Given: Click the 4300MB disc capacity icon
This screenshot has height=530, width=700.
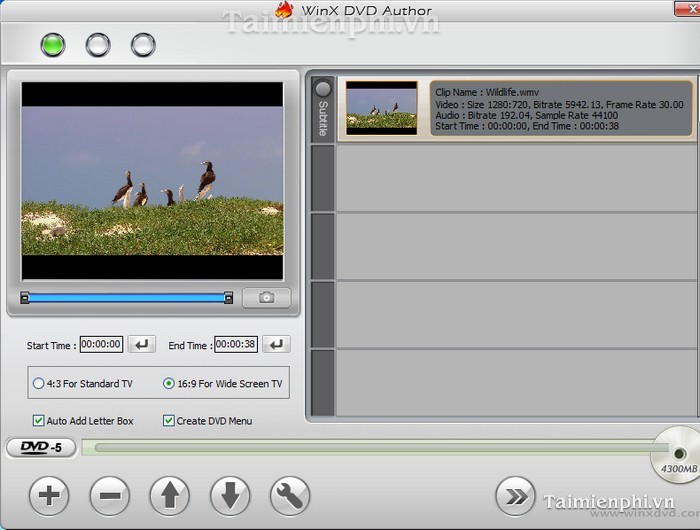Looking at the screenshot, I should coord(676,455).
